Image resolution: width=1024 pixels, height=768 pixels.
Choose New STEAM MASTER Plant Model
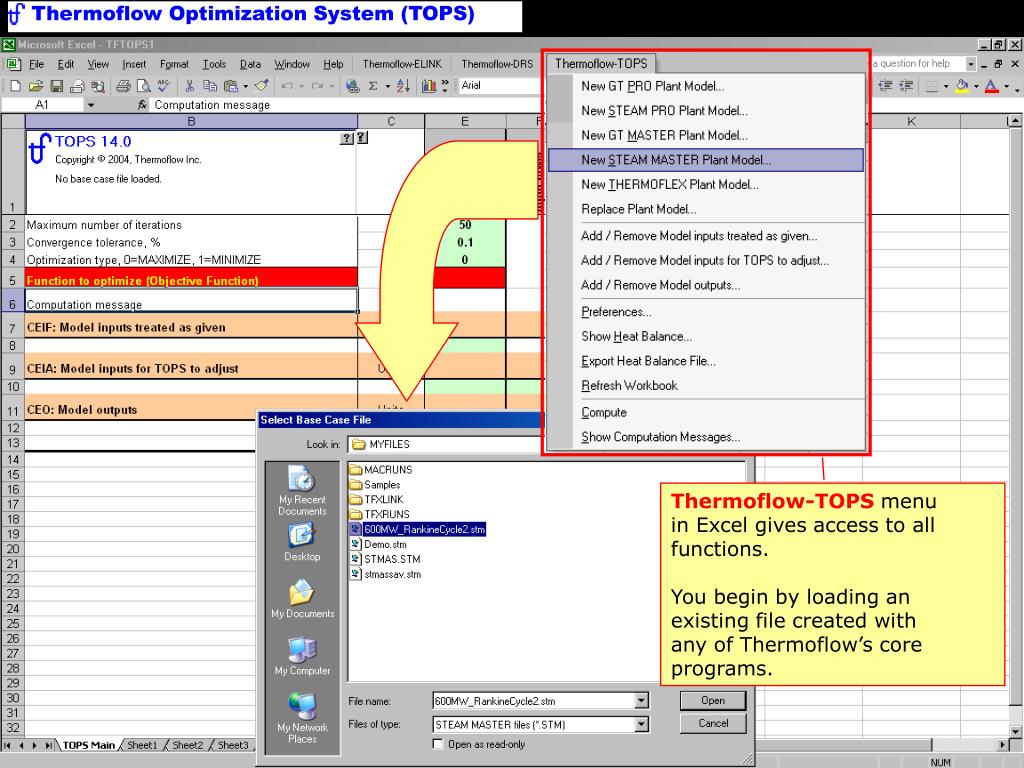click(x=705, y=160)
